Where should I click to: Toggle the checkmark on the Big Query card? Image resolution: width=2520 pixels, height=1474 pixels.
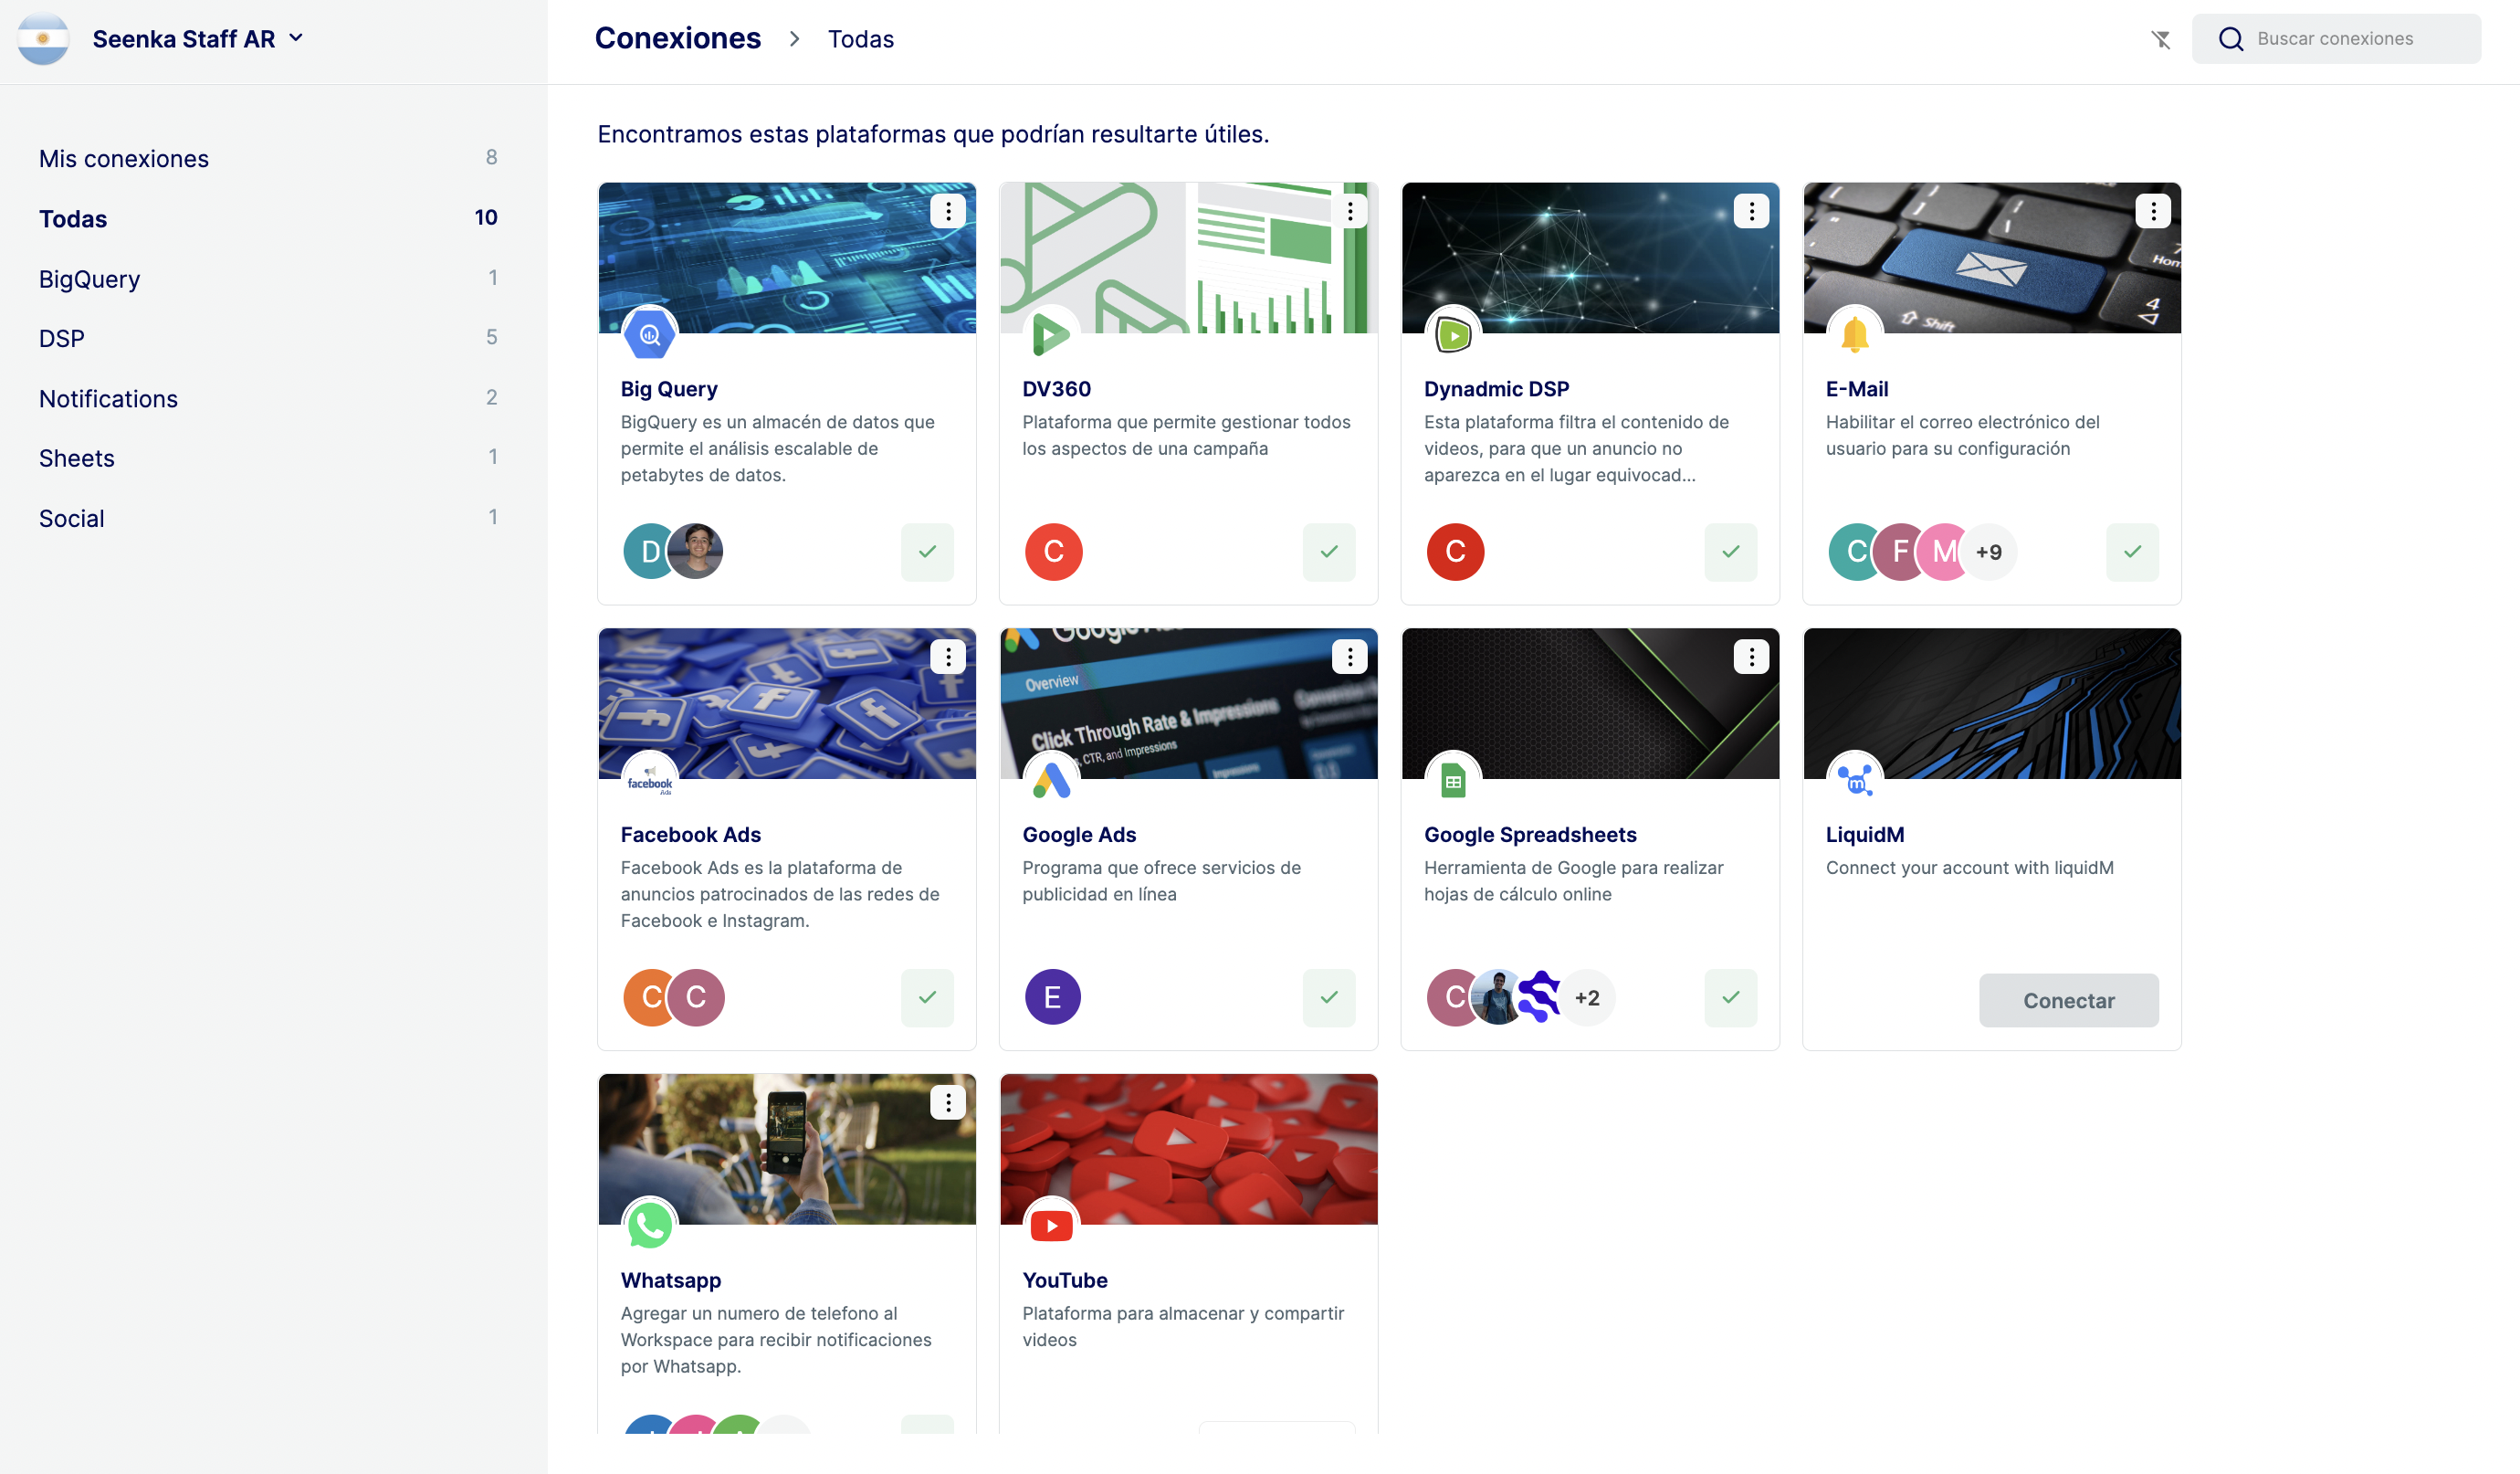pos(926,551)
